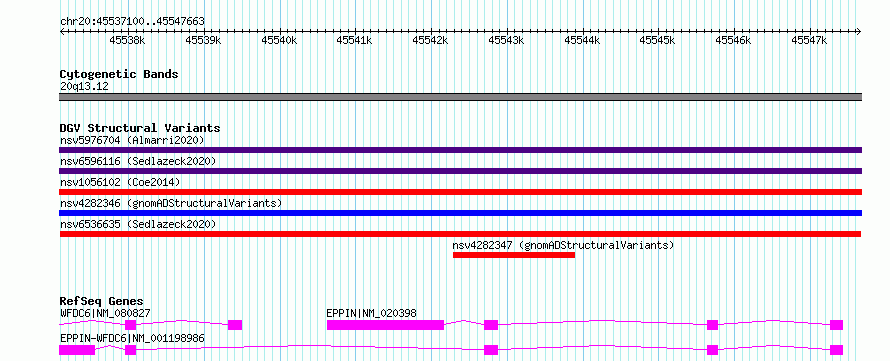
Task: Open the EPPIN-WFDC6|NM_001198986 gene label
Action: pyautogui.click(x=132, y=338)
